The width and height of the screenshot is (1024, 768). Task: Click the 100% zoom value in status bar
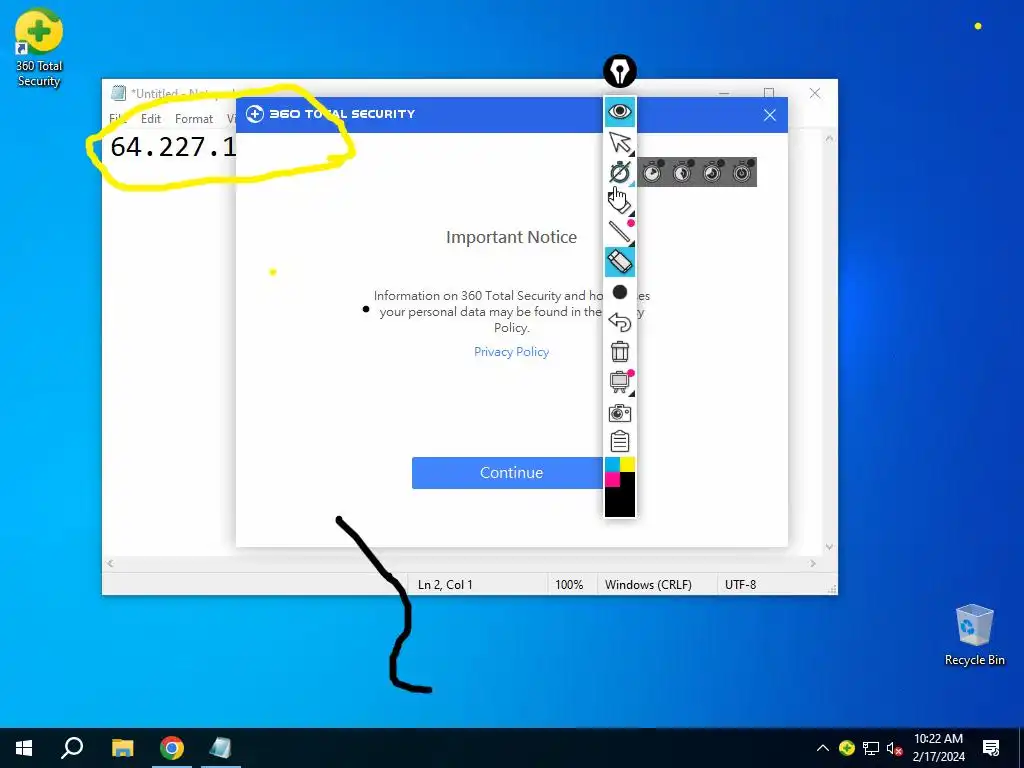[569, 584]
